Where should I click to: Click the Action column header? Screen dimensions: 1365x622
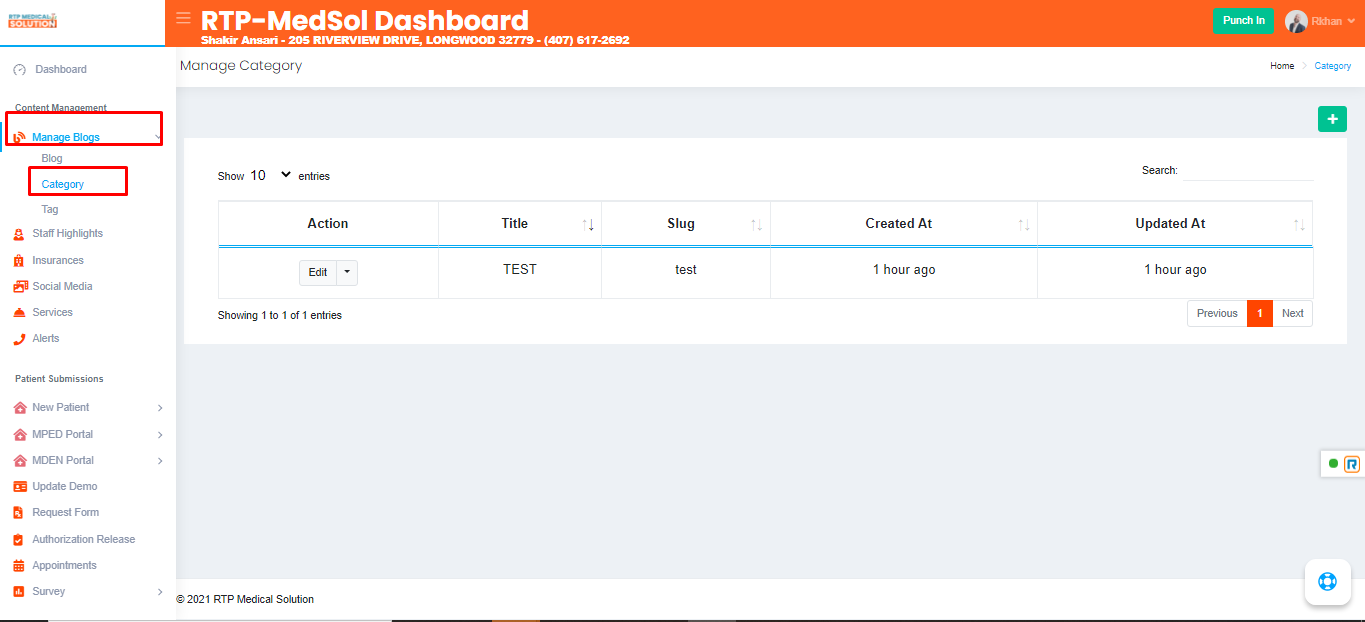coord(328,224)
